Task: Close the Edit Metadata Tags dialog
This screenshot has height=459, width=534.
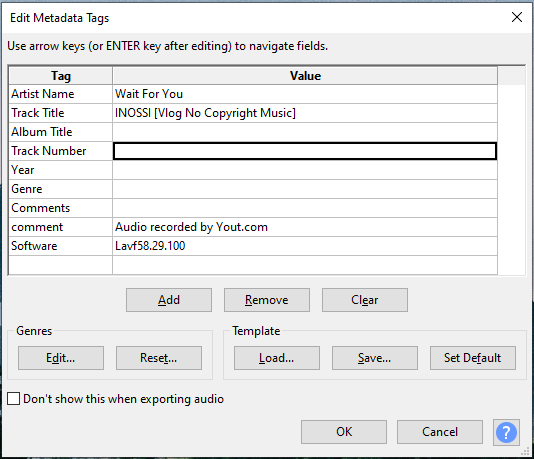Action: [x=517, y=17]
